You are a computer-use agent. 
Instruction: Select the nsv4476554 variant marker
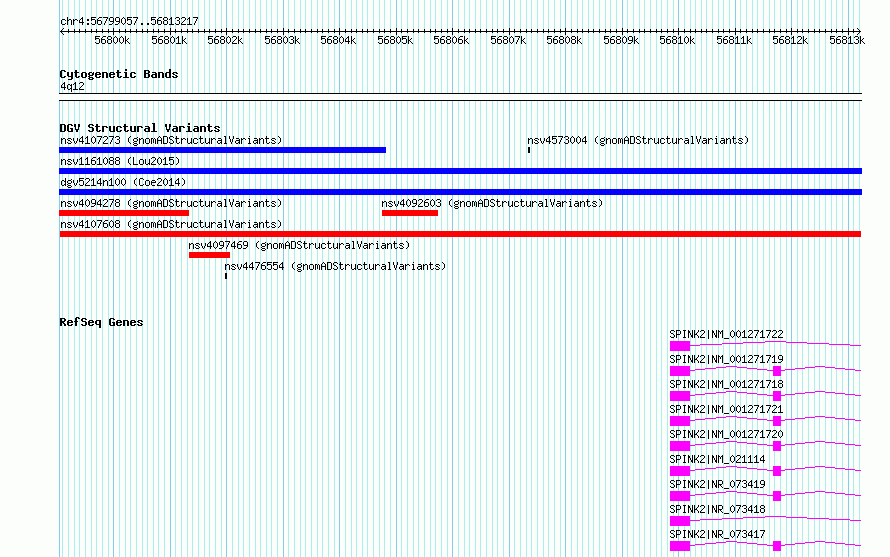(x=226, y=276)
